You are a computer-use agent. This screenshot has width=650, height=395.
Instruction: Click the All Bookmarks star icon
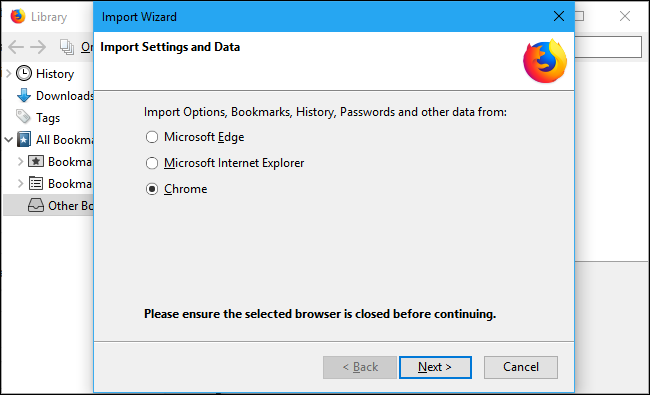coord(24,140)
